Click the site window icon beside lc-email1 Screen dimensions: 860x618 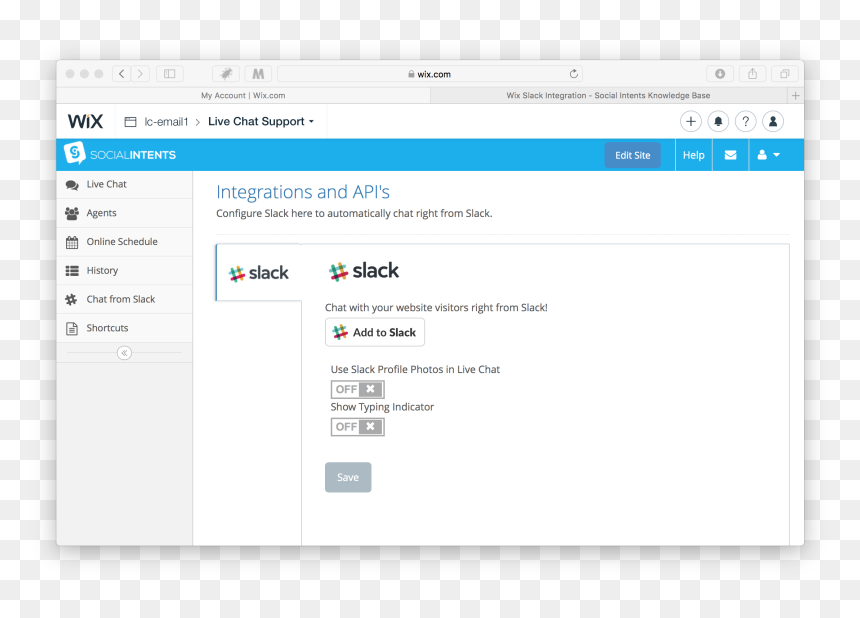[x=130, y=122]
